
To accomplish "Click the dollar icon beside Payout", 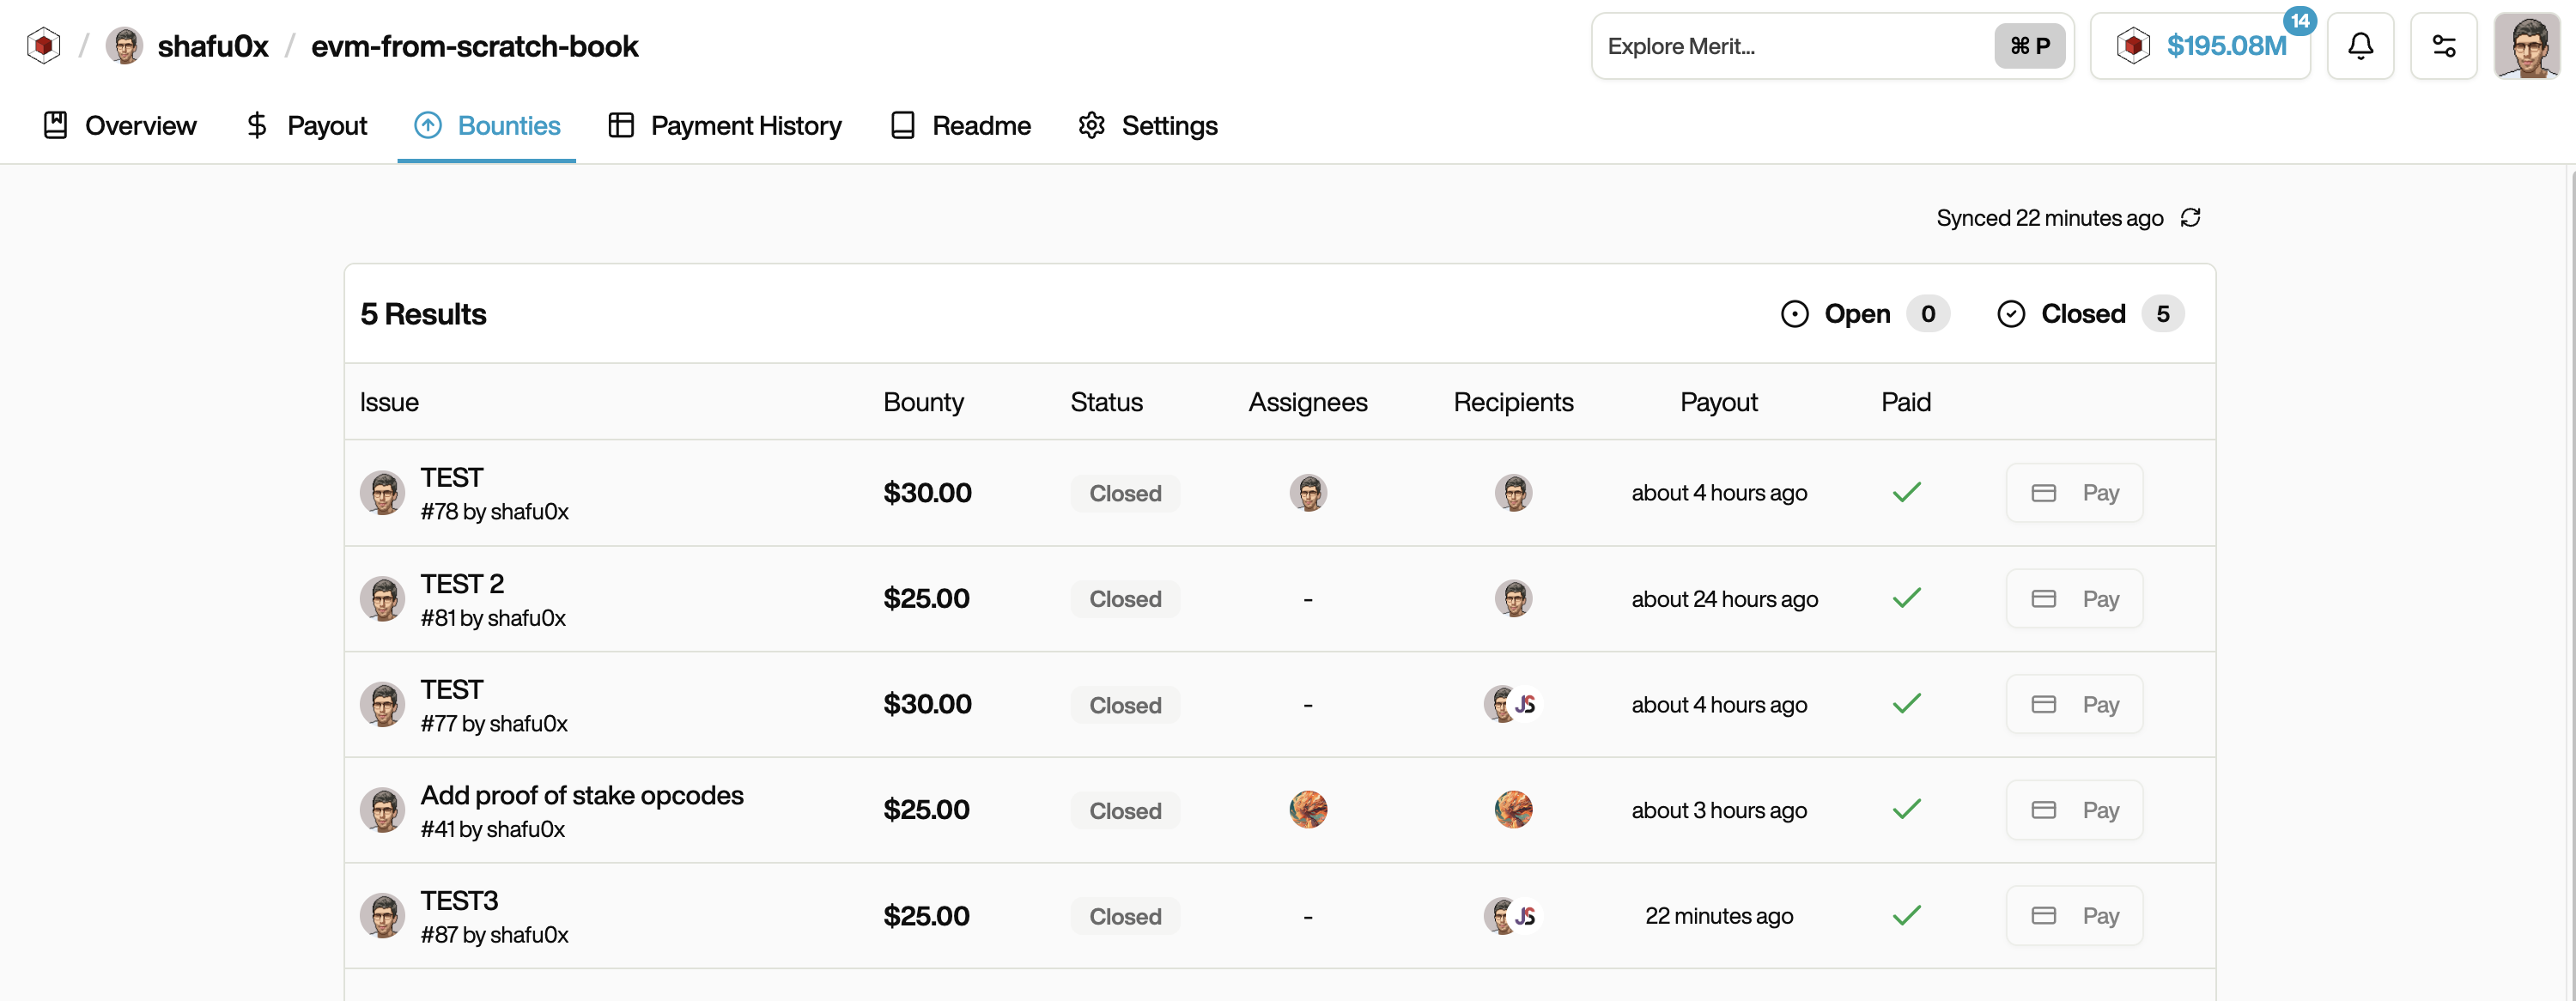I will tap(257, 125).
